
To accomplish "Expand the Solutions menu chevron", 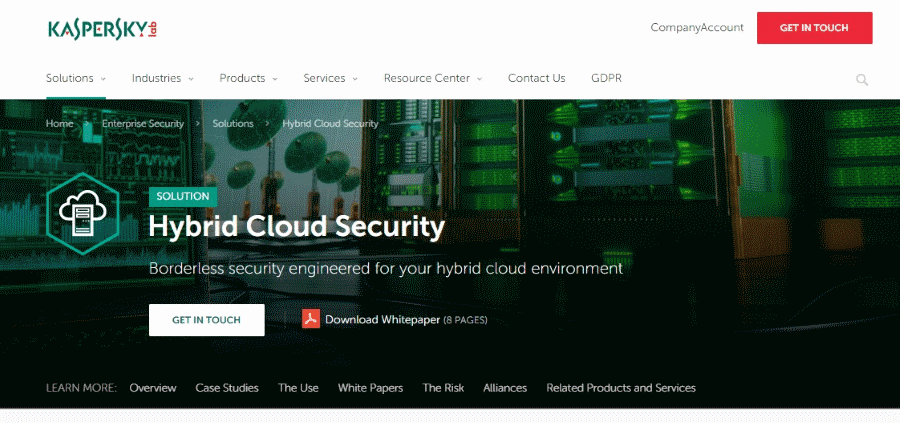I will pyautogui.click(x=103, y=79).
